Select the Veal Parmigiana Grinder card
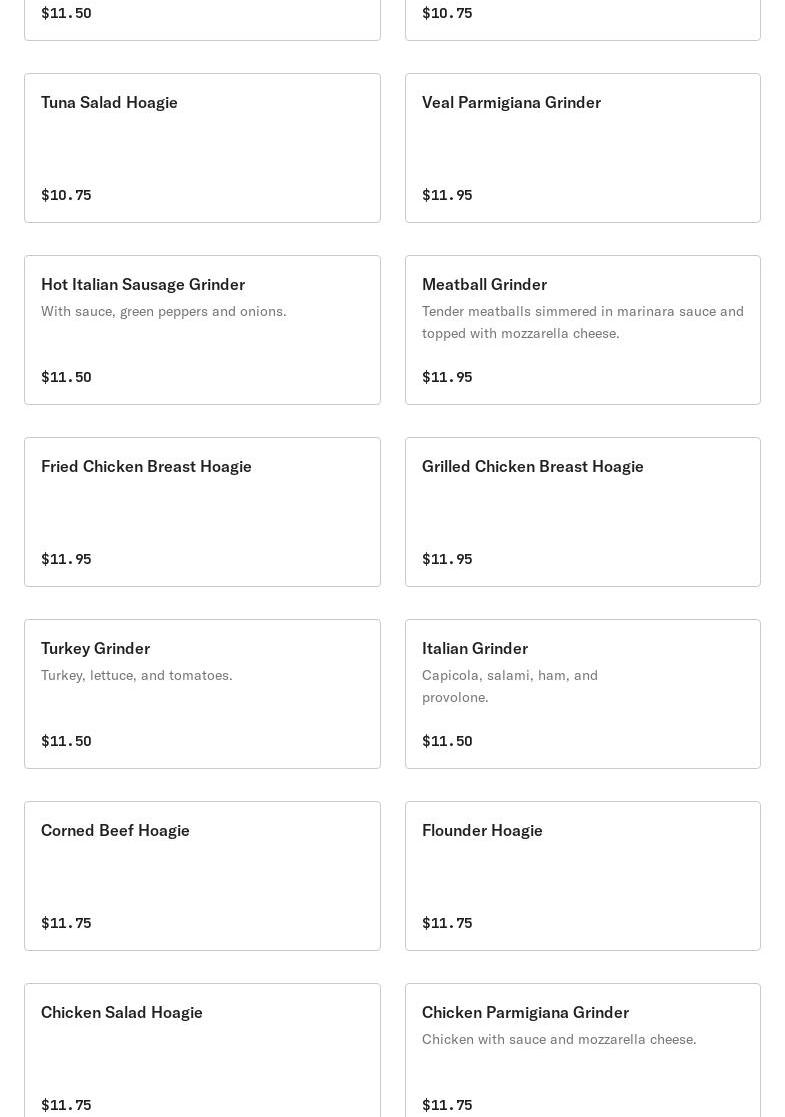The height and width of the screenshot is (1117, 785). [583, 148]
